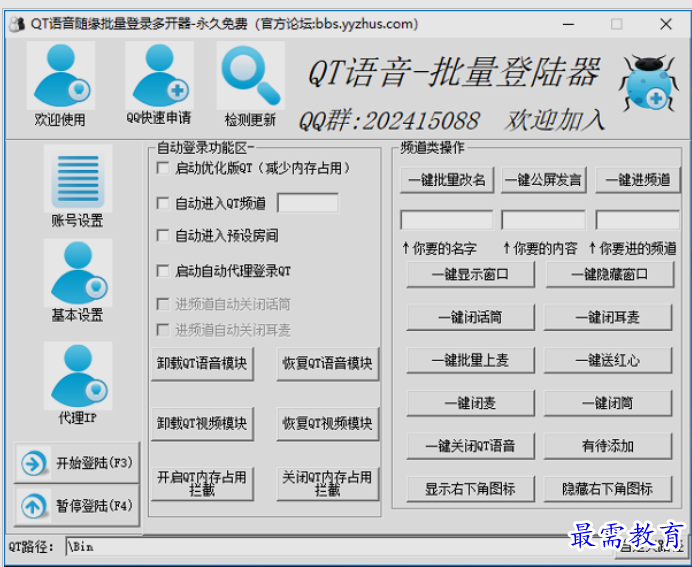Start login with 开始登陆(F3)
Screen dimensions: 692x567
[77, 463]
